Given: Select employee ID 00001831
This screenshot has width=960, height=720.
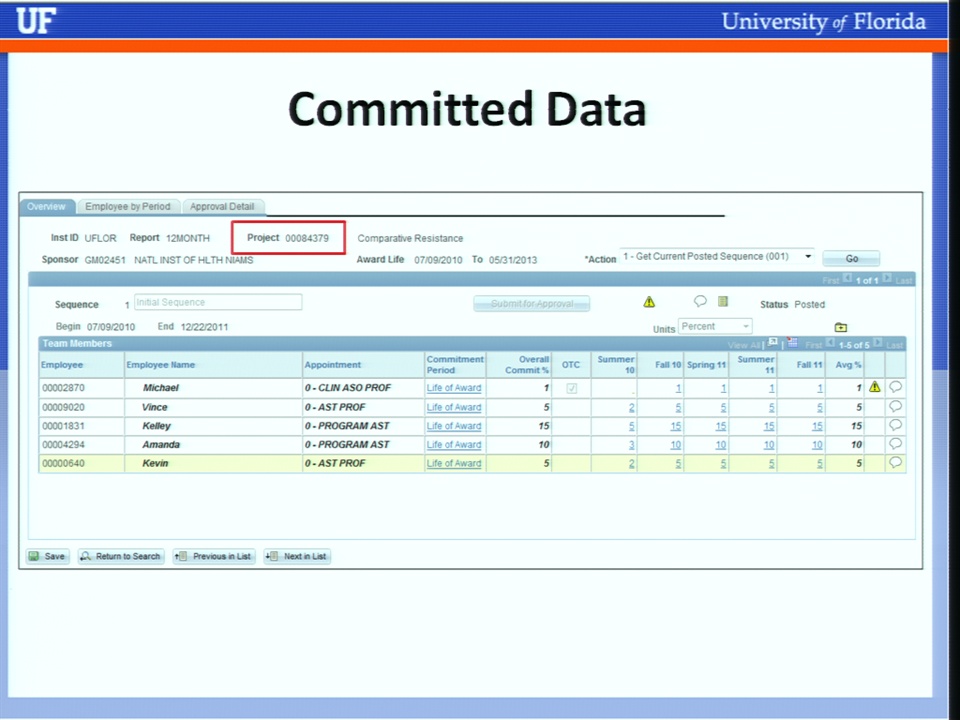Looking at the screenshot, I should point(64,426).
